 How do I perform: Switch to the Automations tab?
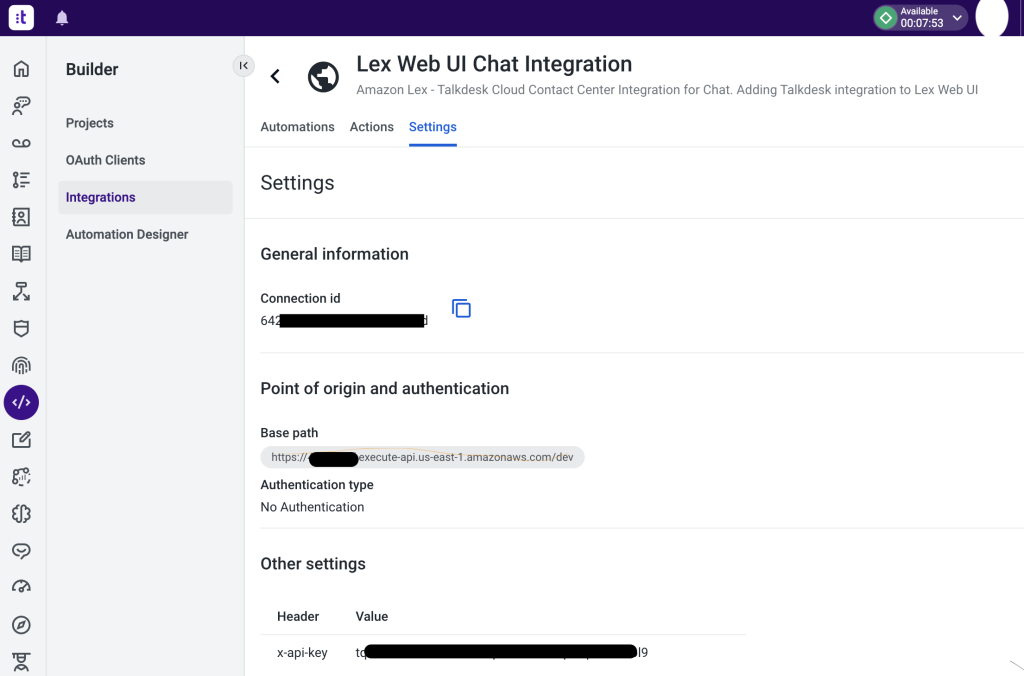click(x=297, y=127)
